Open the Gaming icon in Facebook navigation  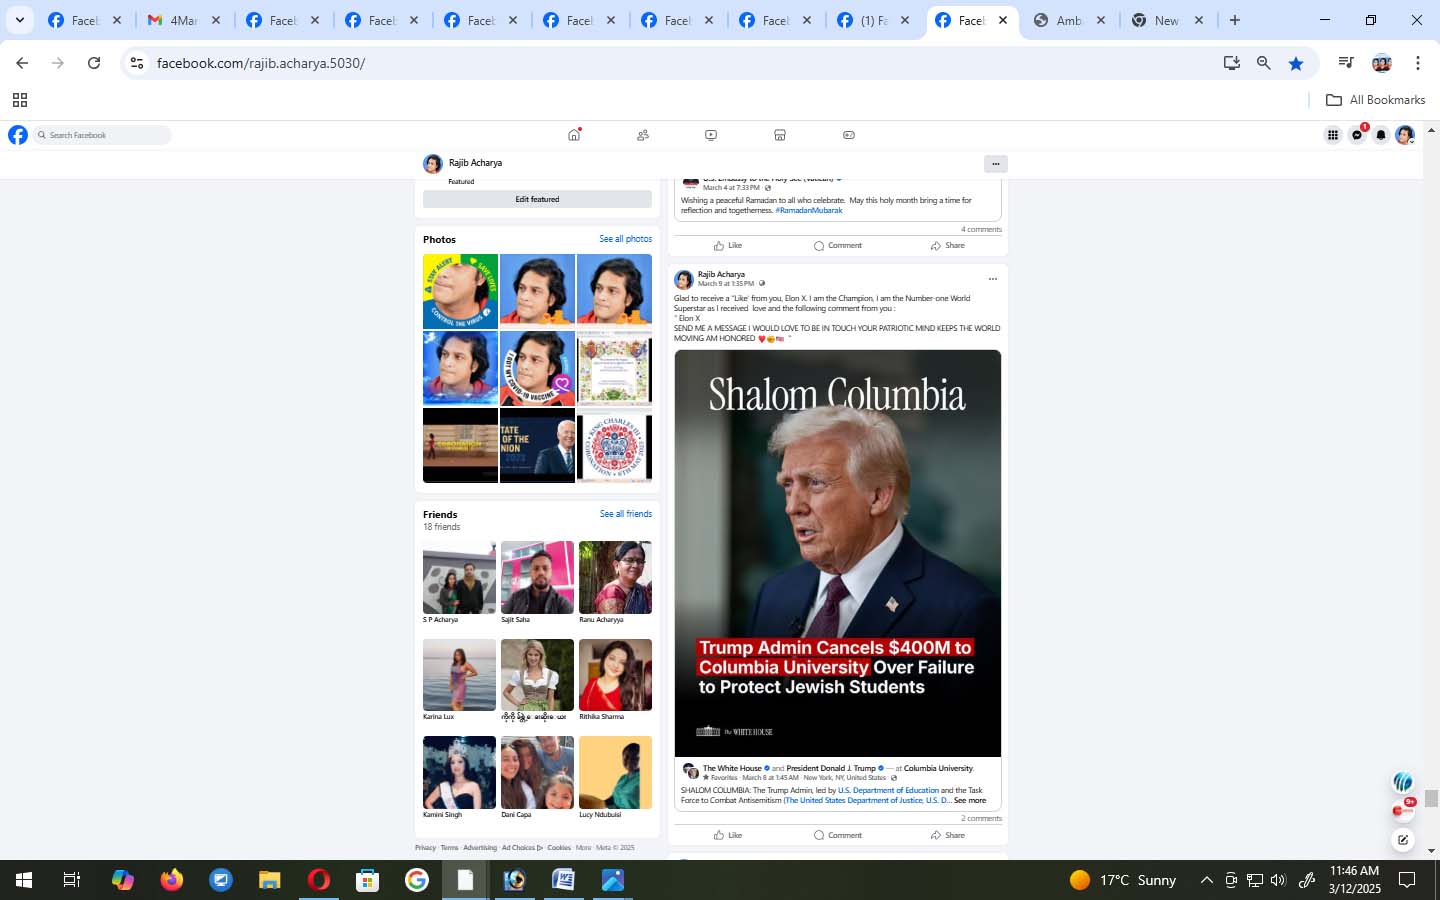(849, 135)
